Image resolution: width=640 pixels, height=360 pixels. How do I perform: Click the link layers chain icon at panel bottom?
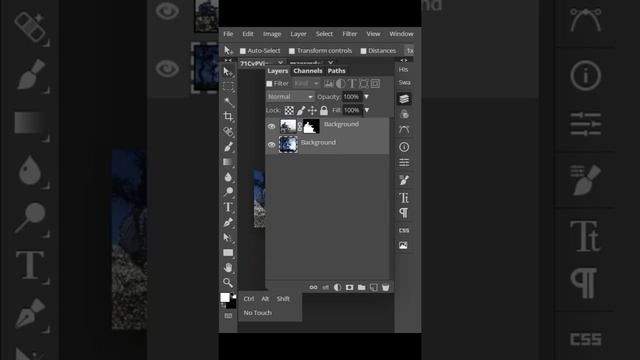(x=313, y=287)
